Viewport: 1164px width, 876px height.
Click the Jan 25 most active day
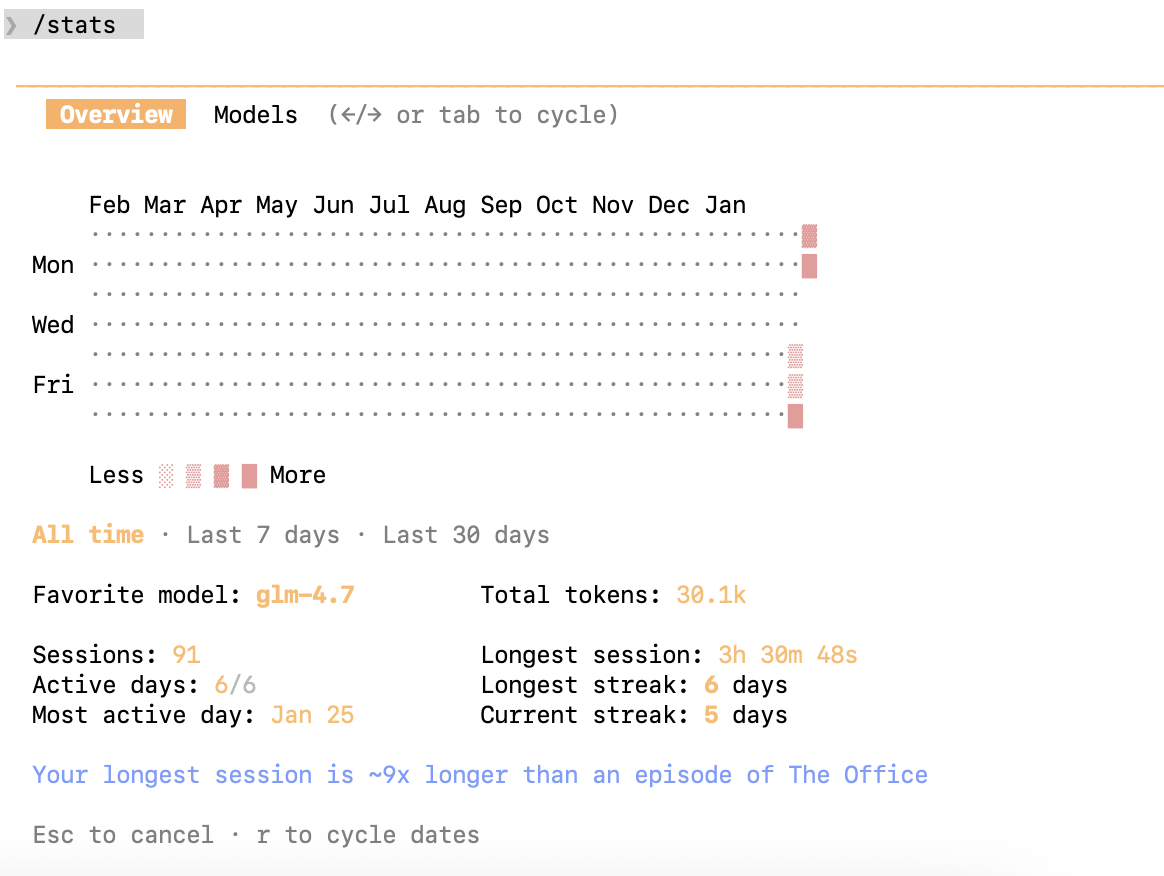[313, 715]
